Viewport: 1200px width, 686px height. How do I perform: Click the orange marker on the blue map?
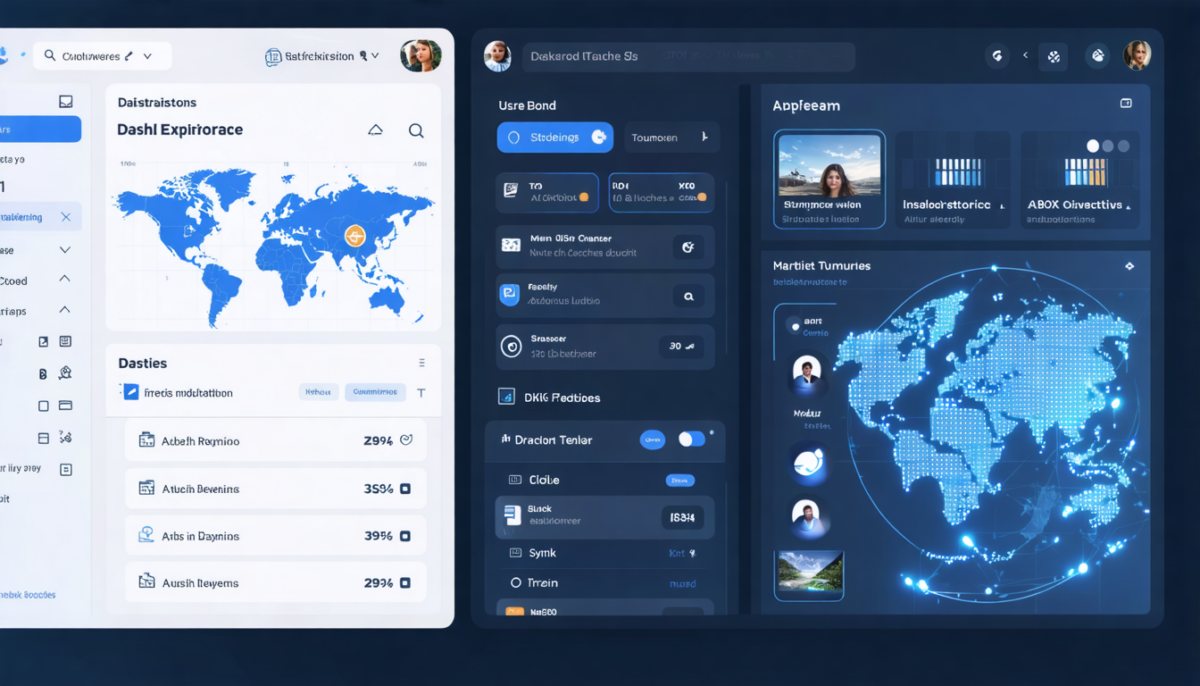[x=354, y=236]
